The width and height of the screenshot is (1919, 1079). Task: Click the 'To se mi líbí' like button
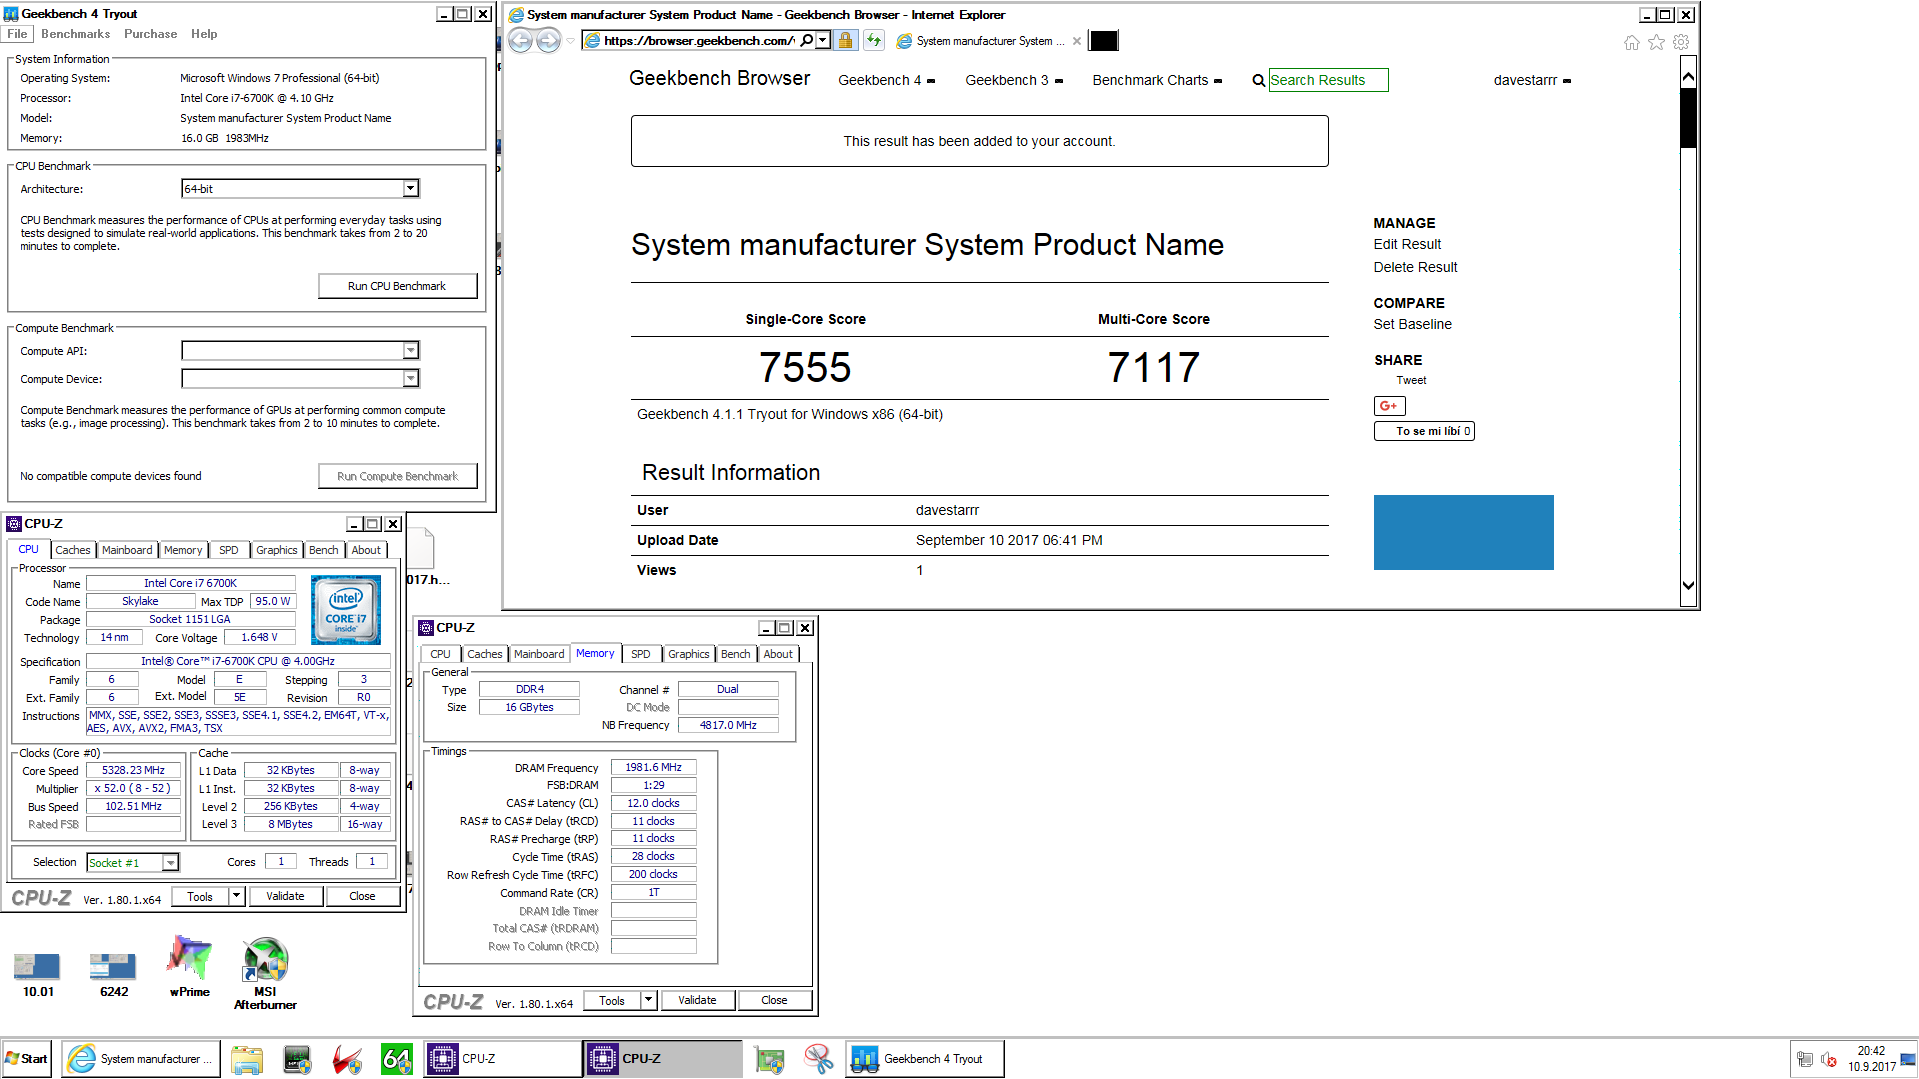point(1424,431)
